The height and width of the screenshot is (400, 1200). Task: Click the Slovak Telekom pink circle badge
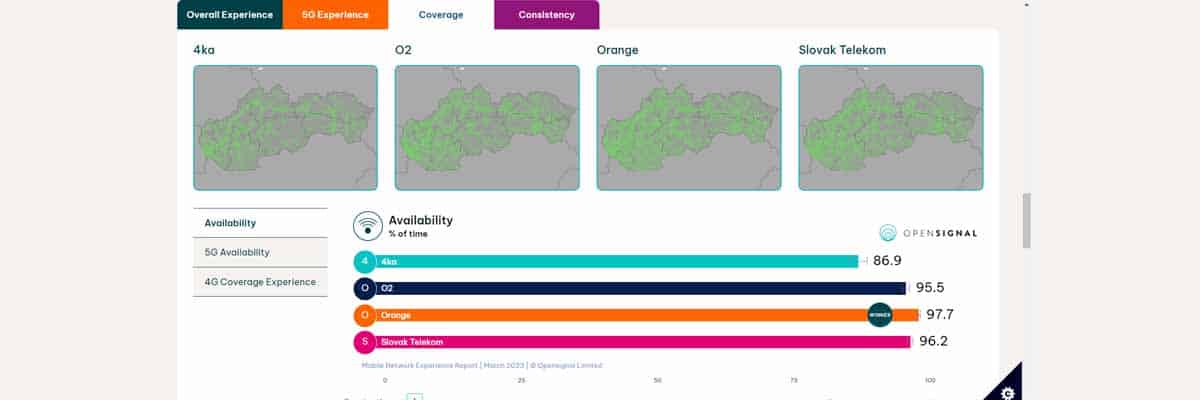365,342
